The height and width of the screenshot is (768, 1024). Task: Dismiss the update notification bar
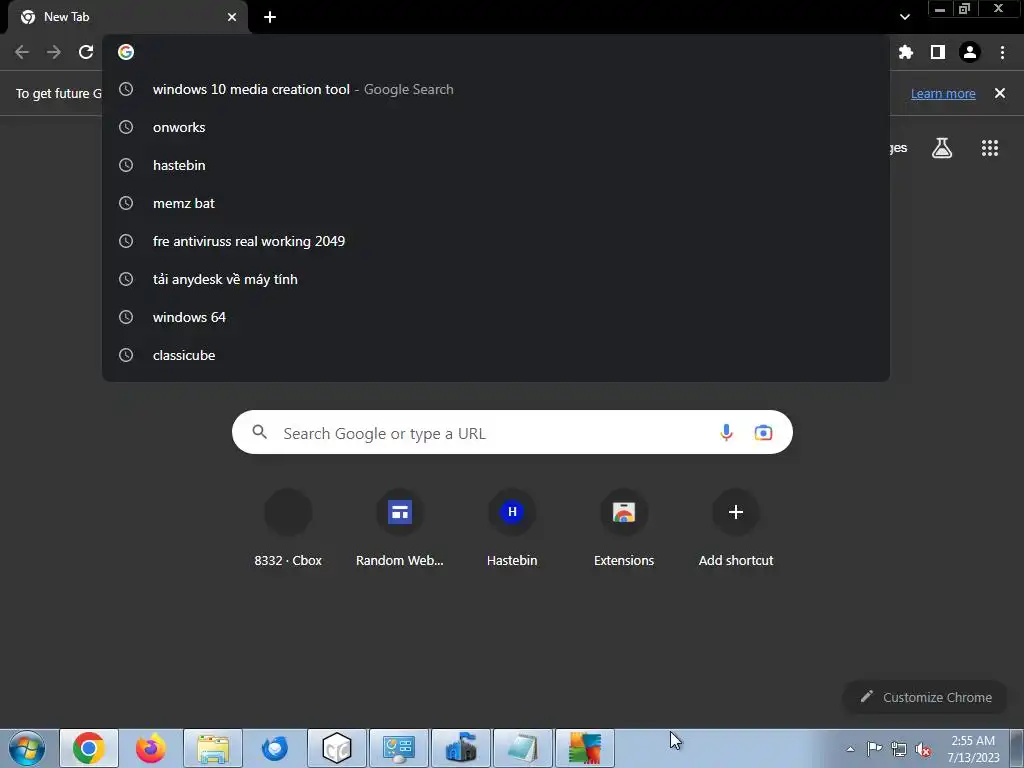(x=1000, y=93)
